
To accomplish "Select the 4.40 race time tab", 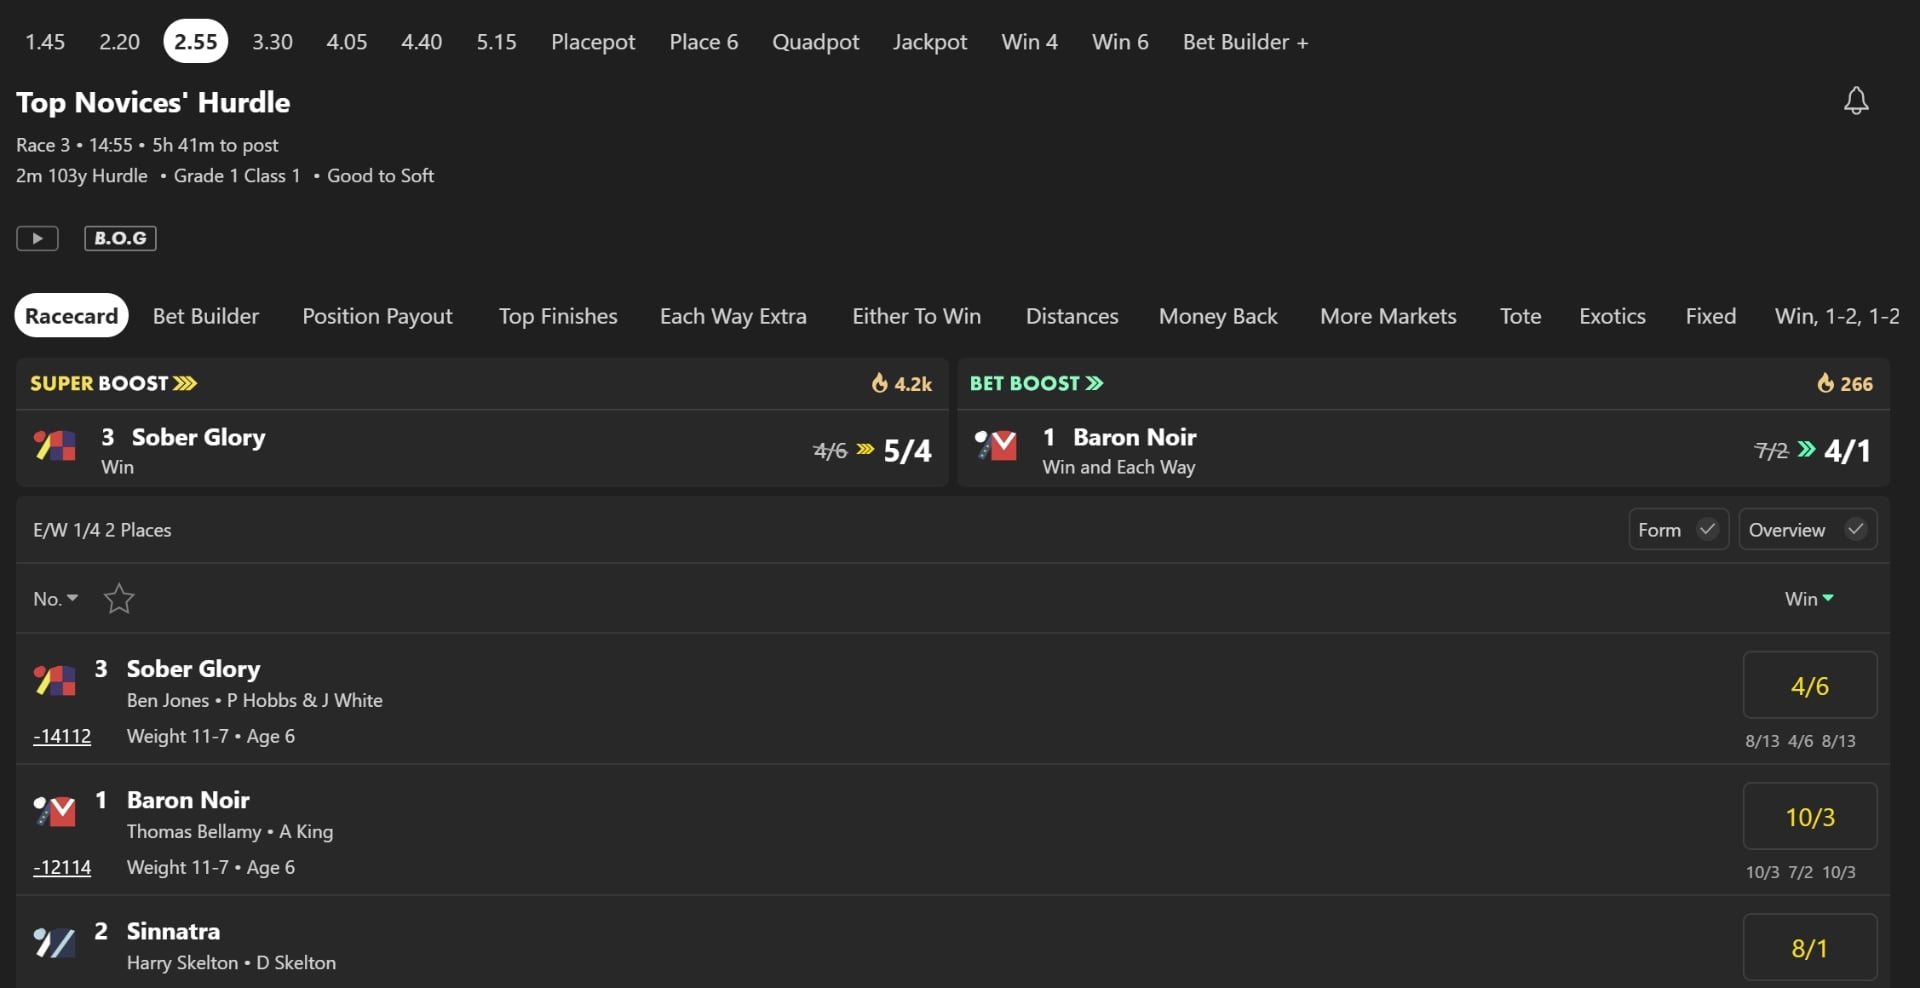I will [x=422, y=42].
